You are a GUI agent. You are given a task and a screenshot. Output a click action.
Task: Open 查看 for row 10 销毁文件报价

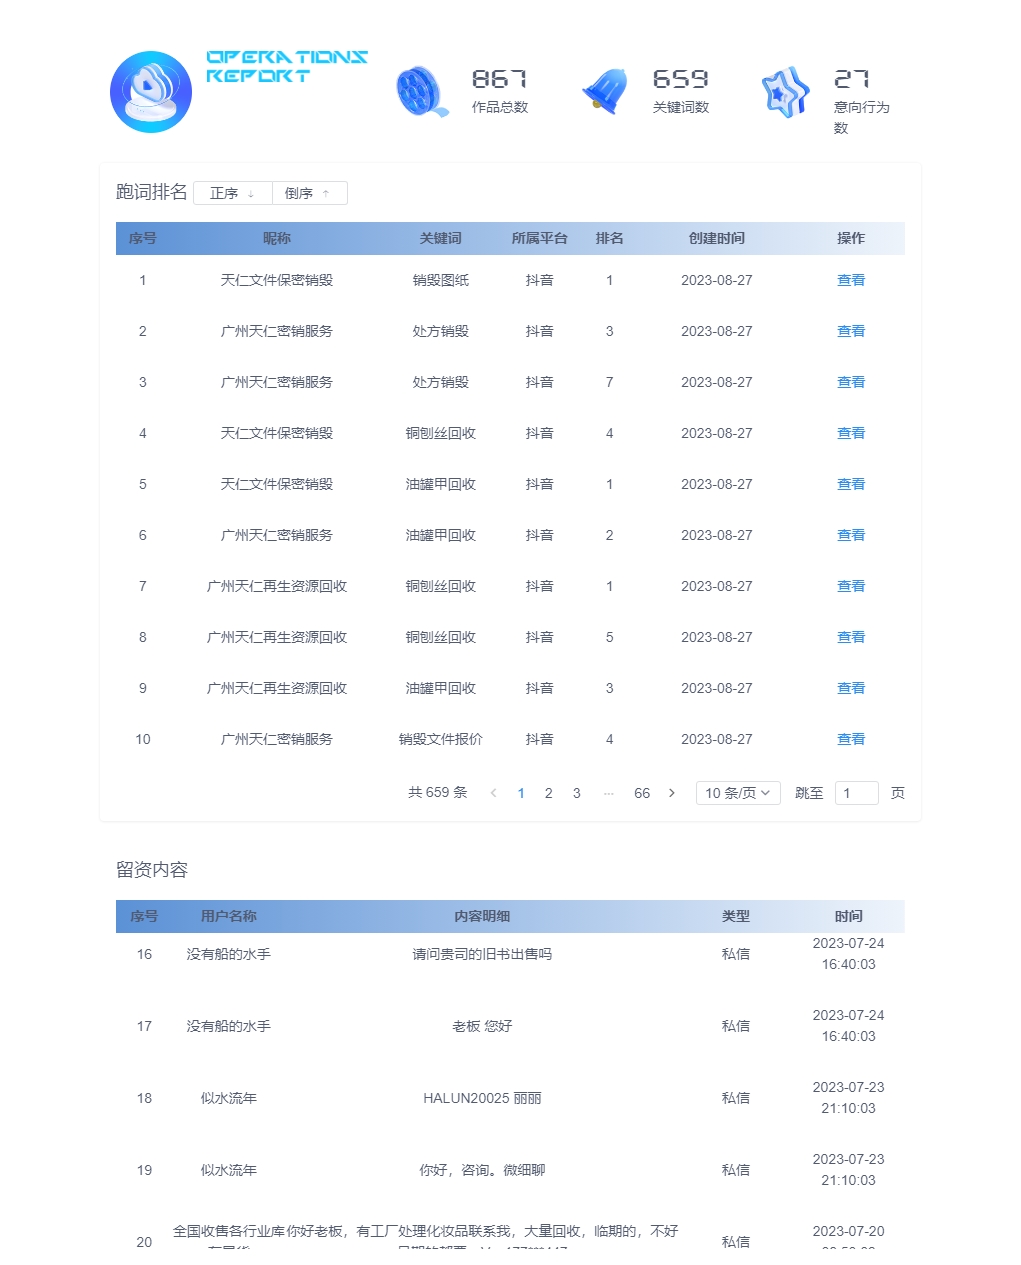pos(851,739)
